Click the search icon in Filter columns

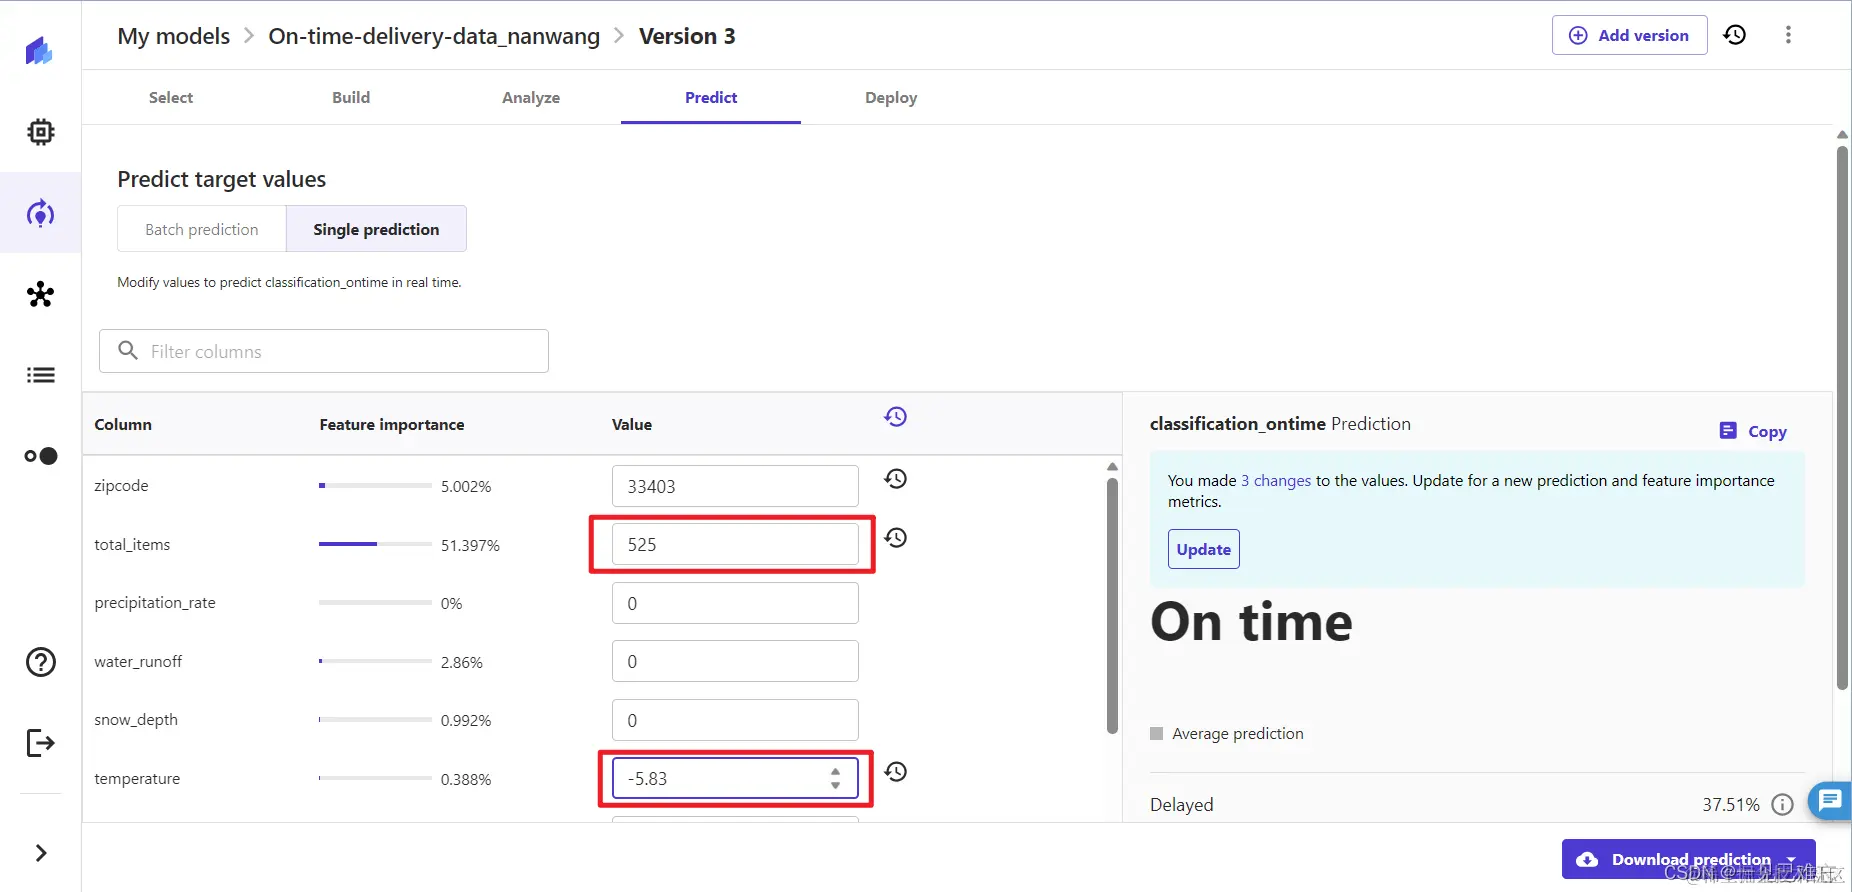pyautogui.click(x=128, y=351)
